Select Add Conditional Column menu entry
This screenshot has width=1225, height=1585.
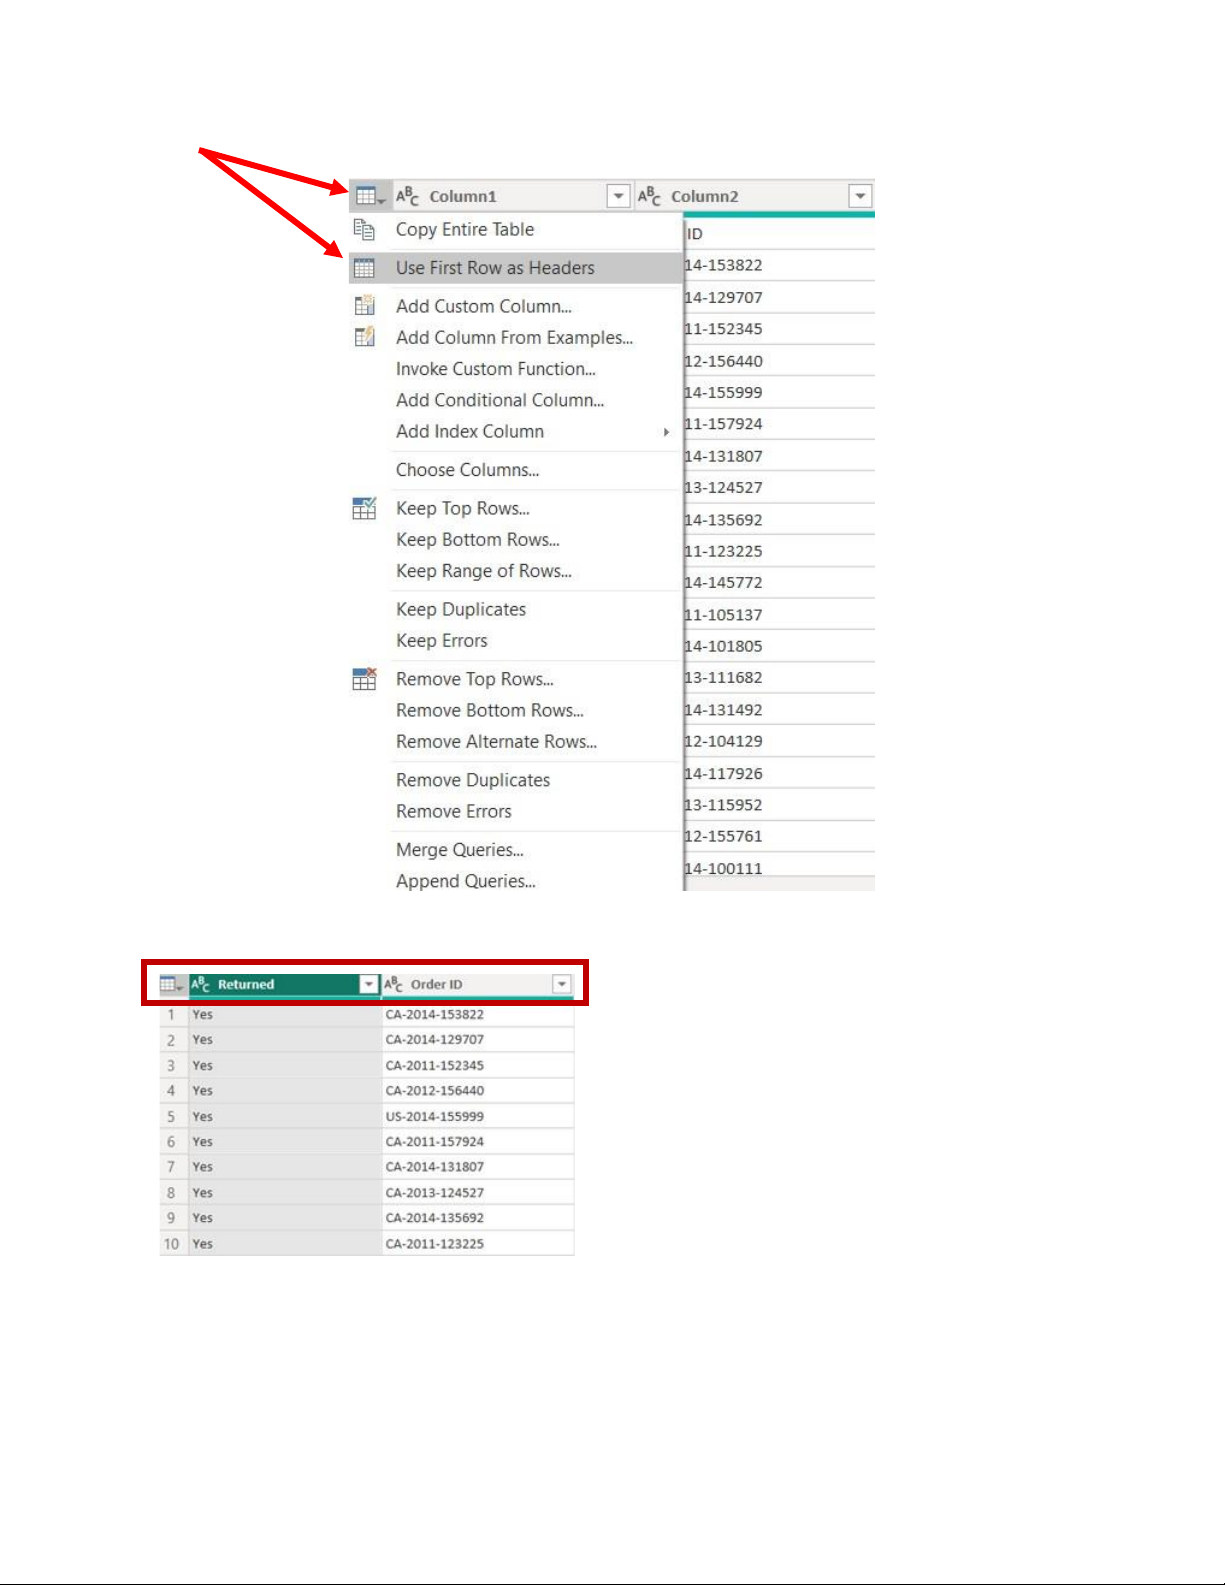point(499,400)
